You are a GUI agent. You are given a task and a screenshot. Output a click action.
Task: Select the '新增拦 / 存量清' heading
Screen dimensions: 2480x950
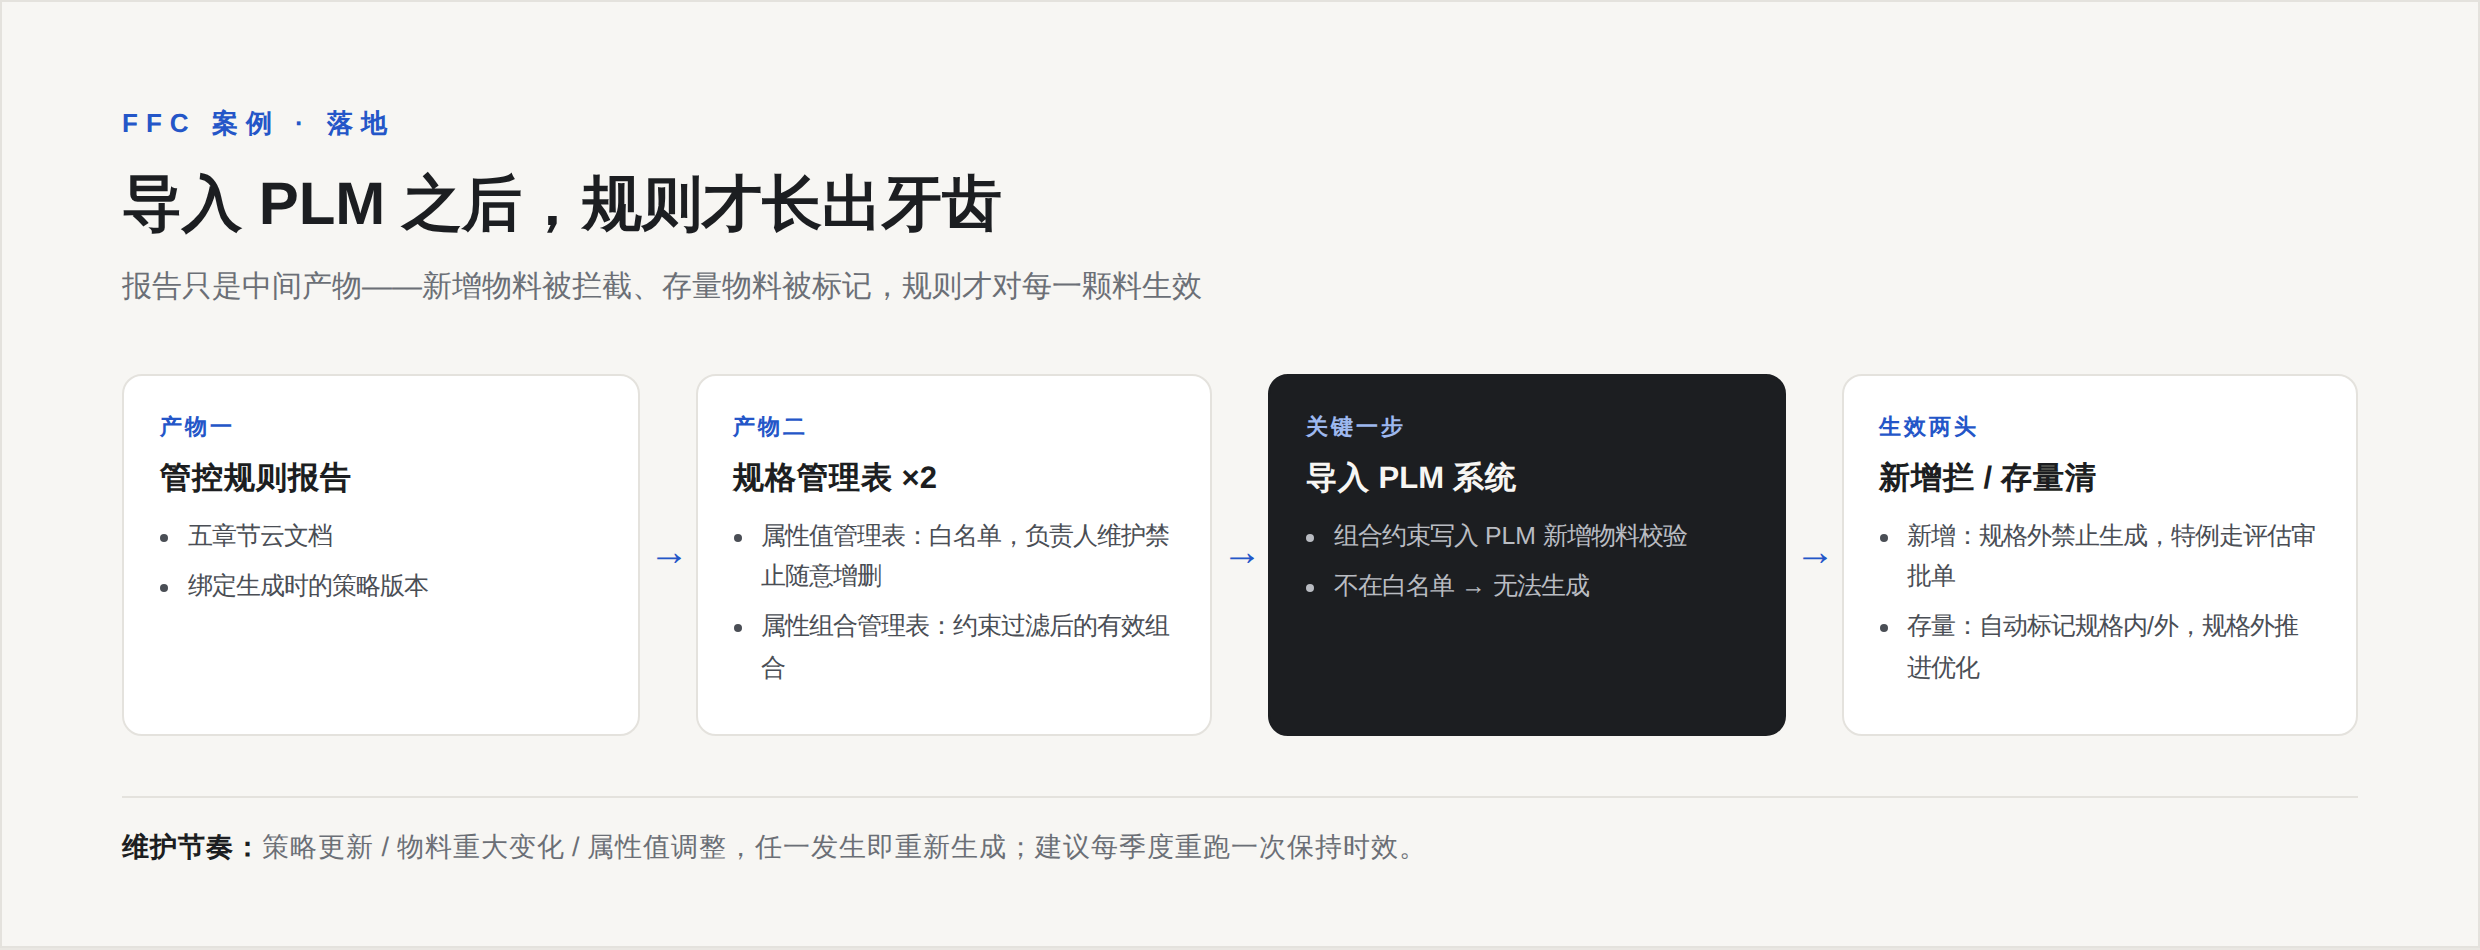pyautogui.click(x=1987, y=478)
